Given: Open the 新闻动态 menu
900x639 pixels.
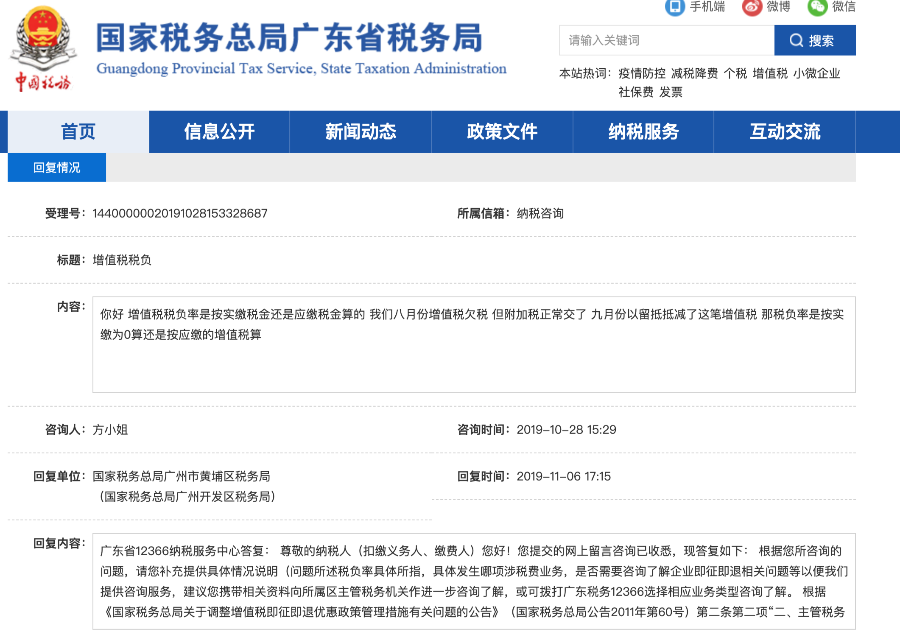Looking at the screenshot, I should coord(360,131).
